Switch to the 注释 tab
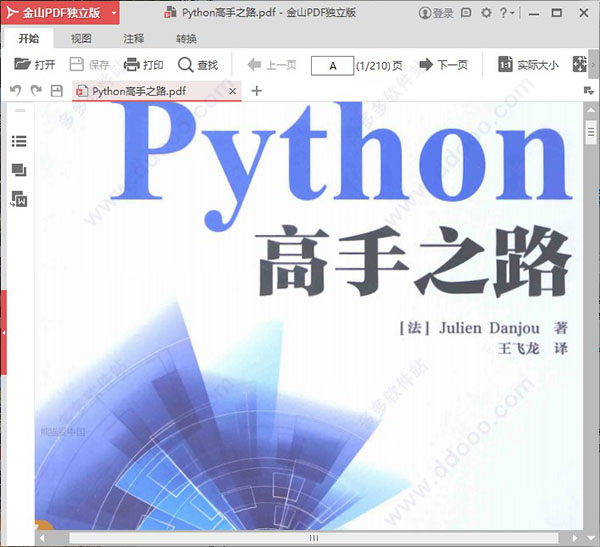The height and width of the screenshot is (547, 600). click(x=134, y=39)
